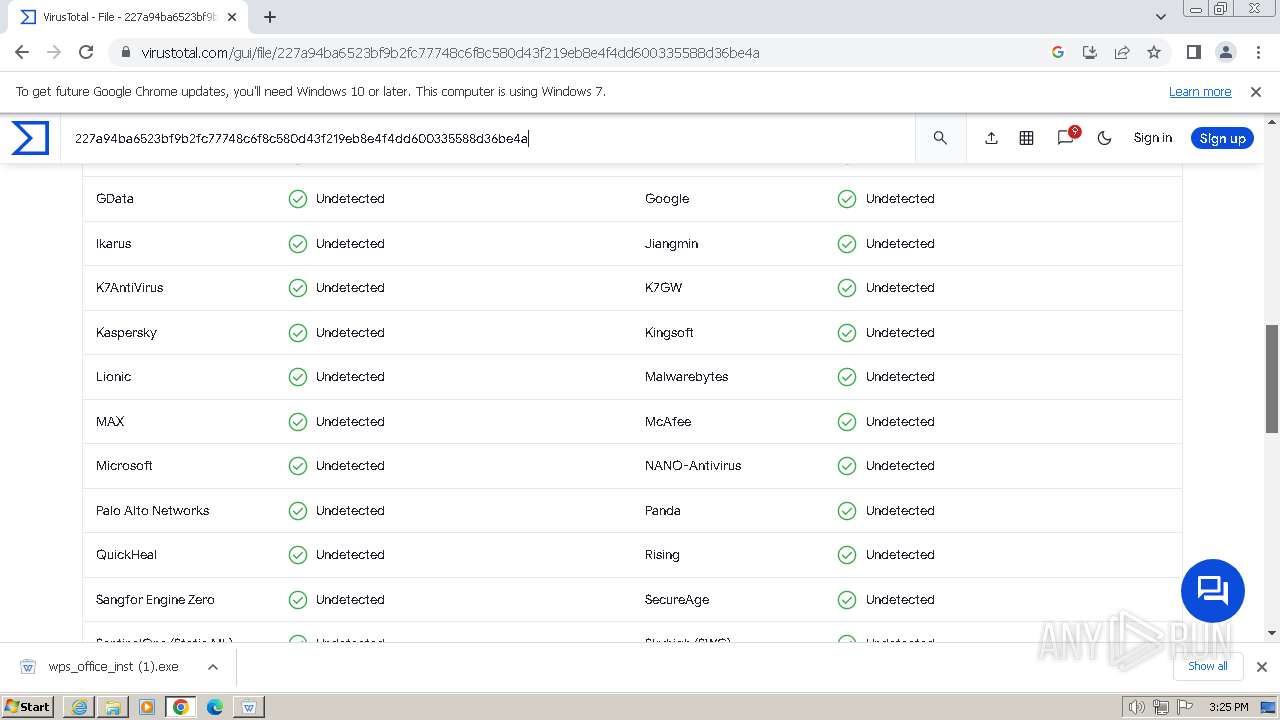Click the vertical page scrollbar thumb
Screen dimensions: 1280x720
[1272, 379]
